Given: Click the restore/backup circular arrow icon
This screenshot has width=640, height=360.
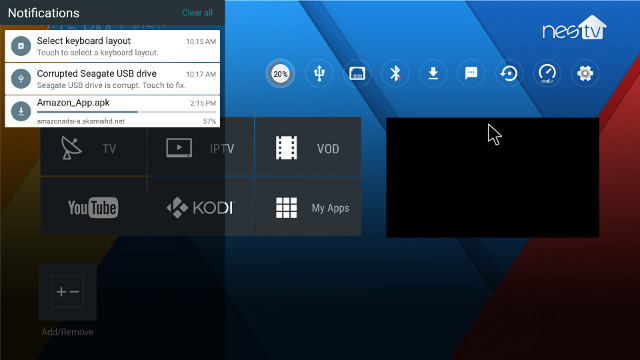Looking at the screenshot, I should pos(509,73).
